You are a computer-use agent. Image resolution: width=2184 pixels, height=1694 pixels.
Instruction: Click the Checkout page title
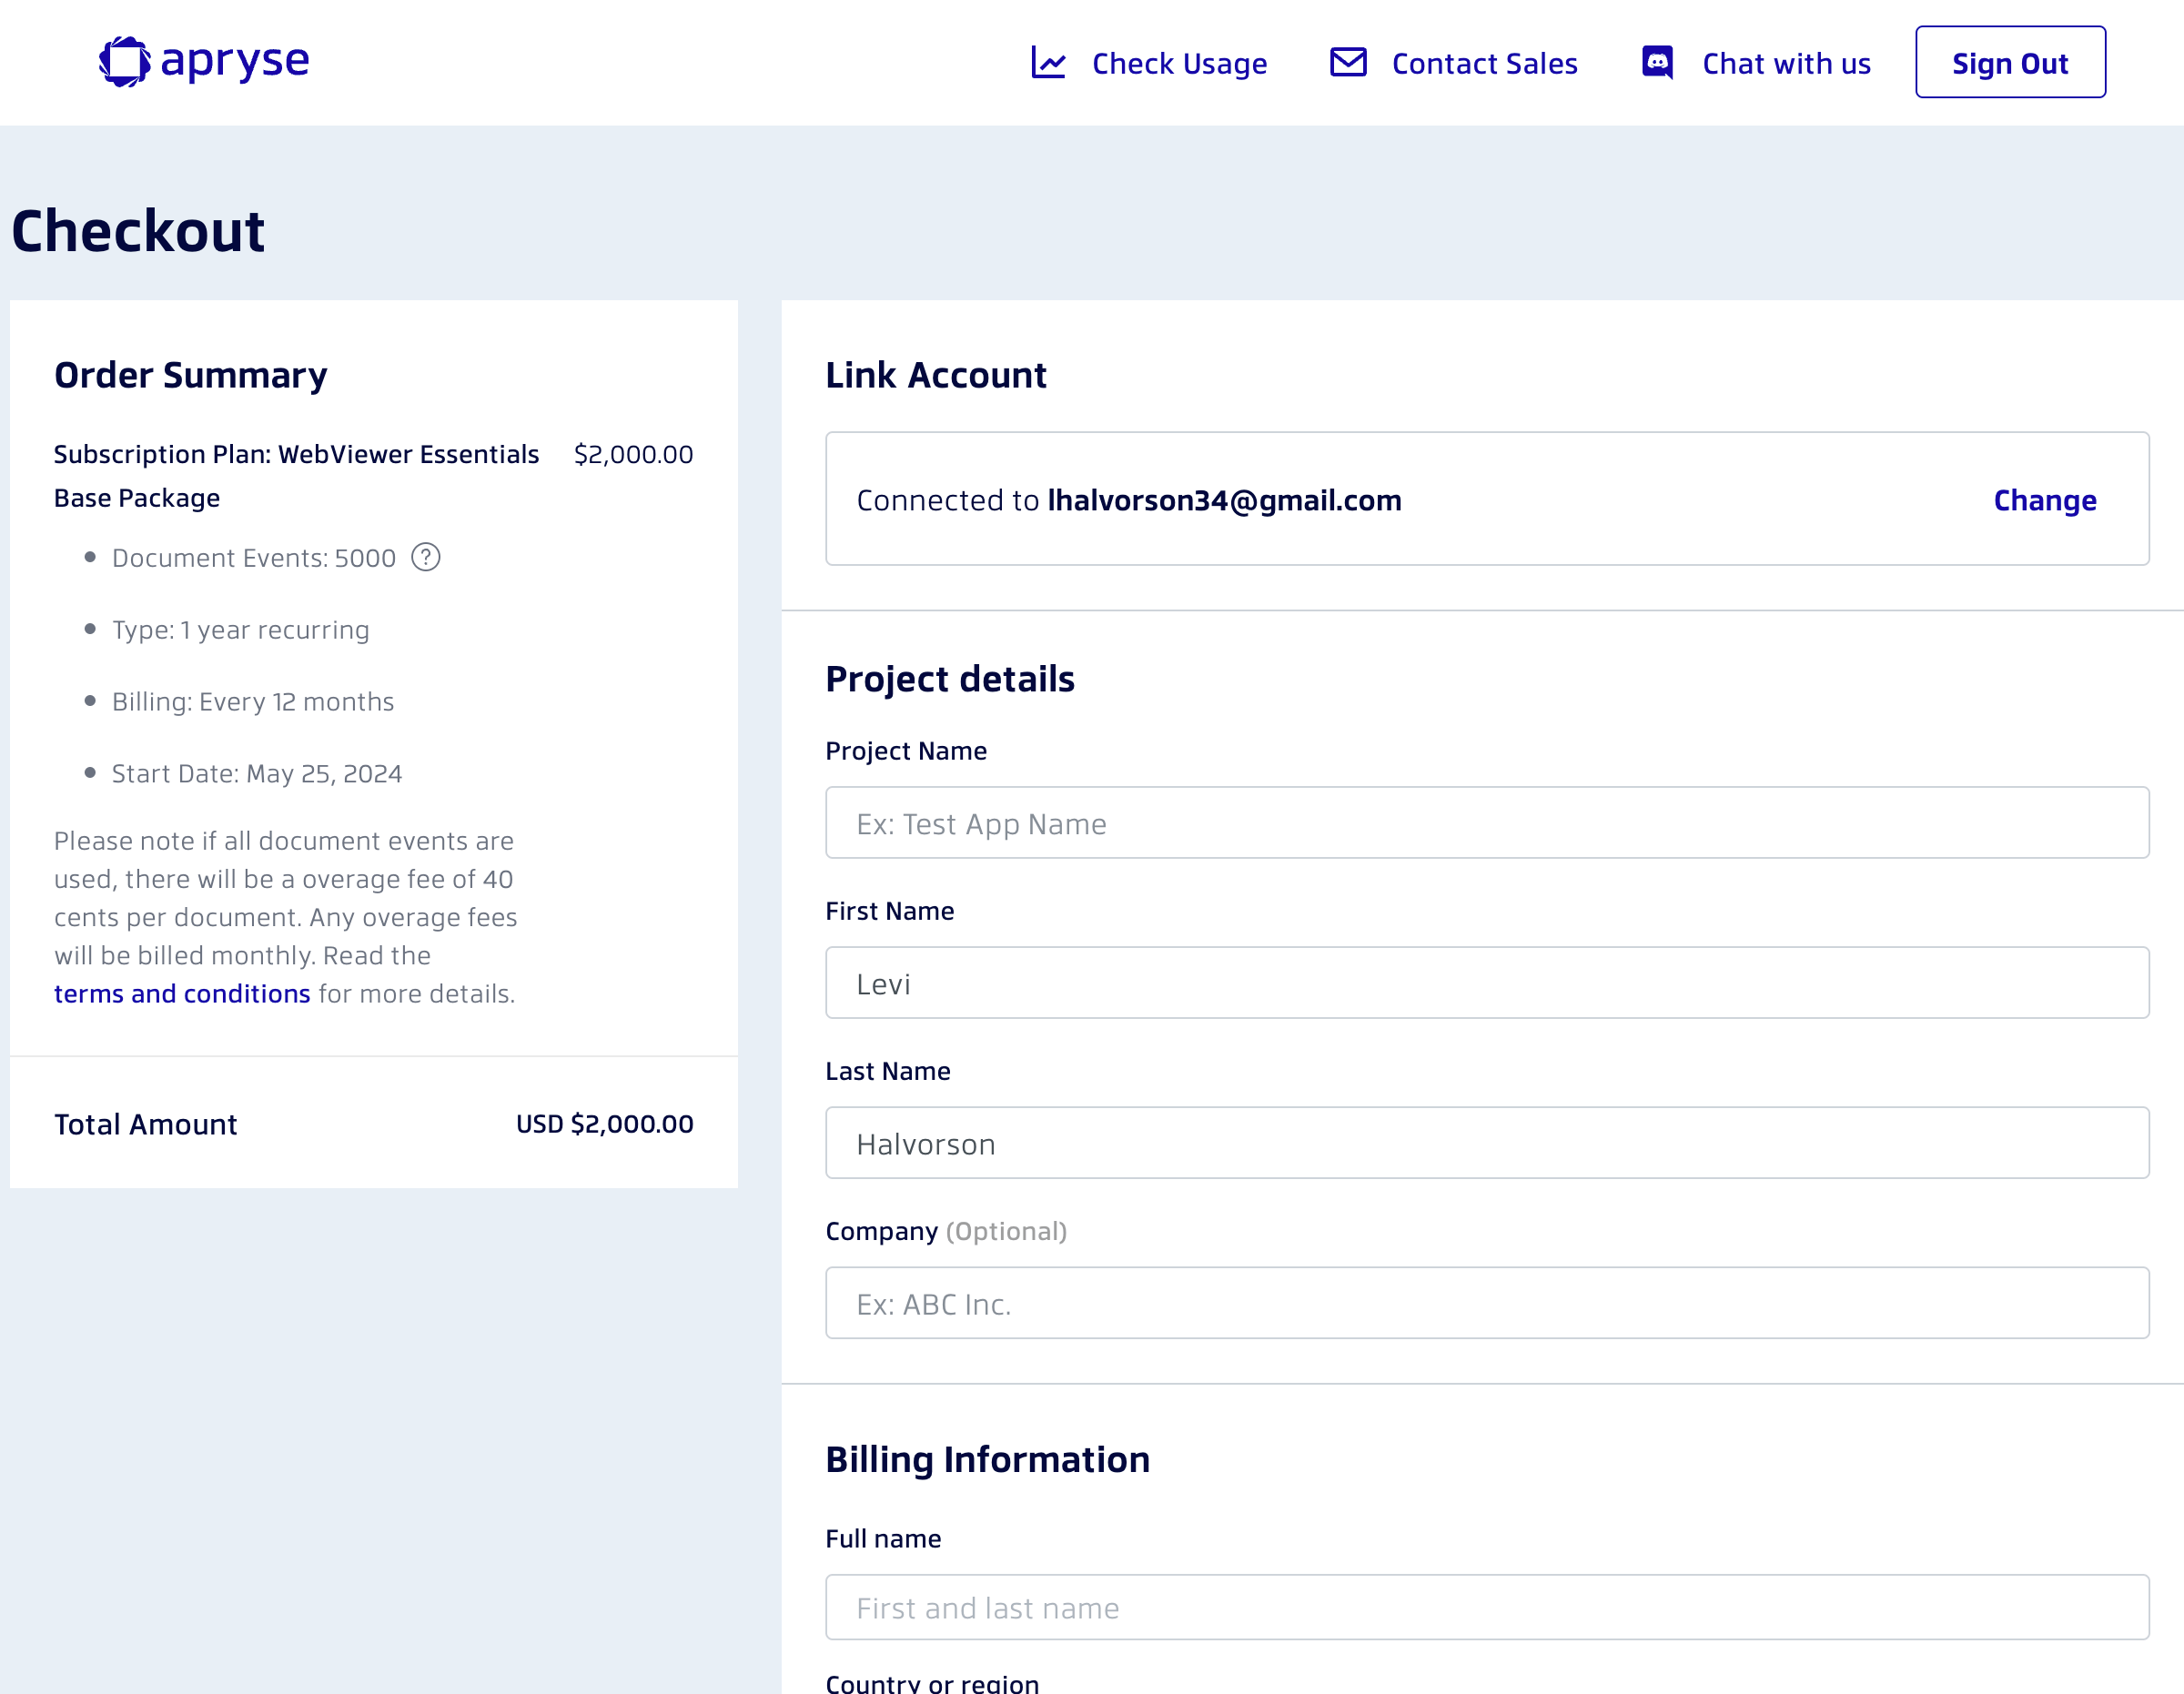(x=138, y=231)
